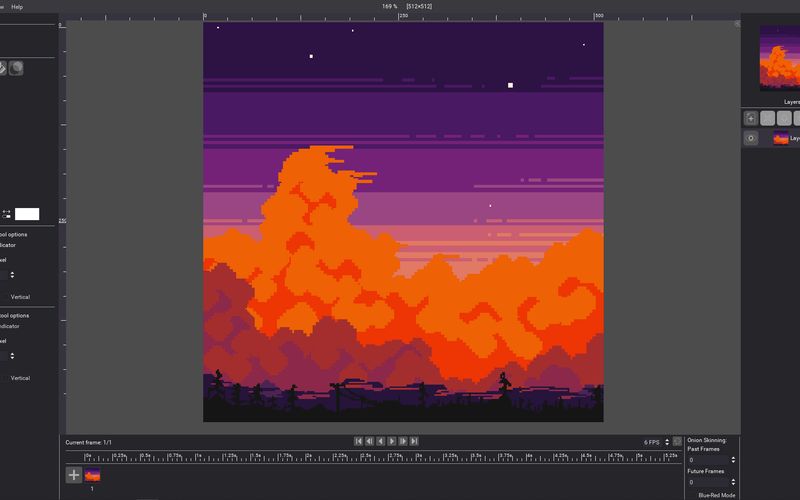Select frame 1 thumbnail in timeline
This screenshot has height=500, width=800.
(92, 476)
